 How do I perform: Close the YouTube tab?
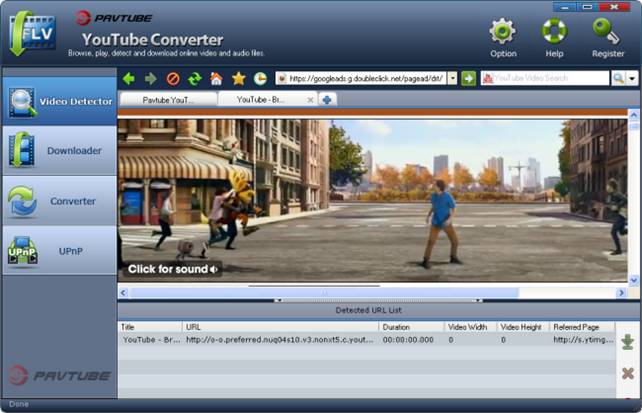[x=310, y=100]
